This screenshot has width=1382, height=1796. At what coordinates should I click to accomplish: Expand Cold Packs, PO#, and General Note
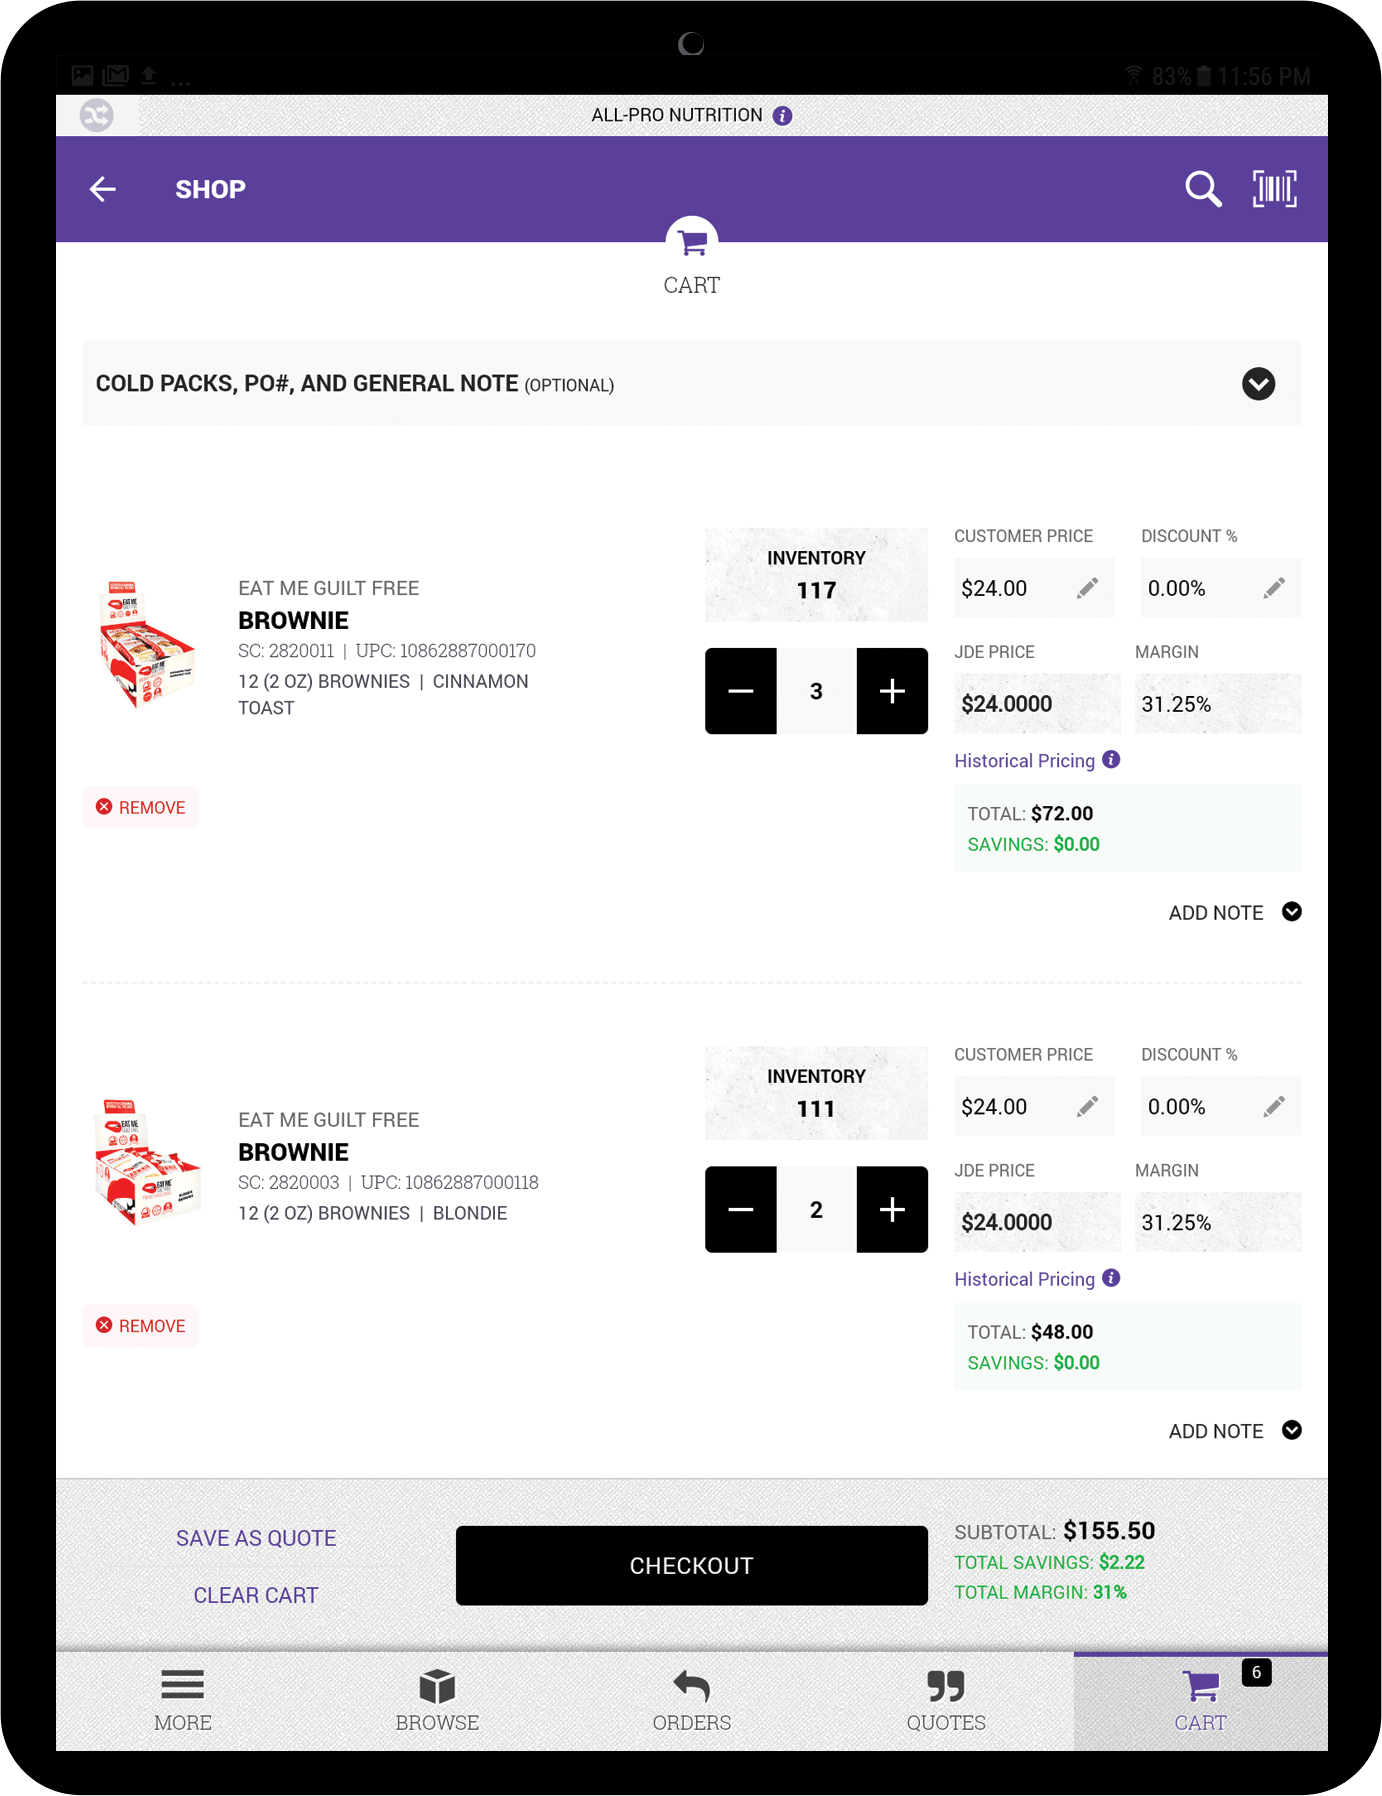click(1258, 384)
